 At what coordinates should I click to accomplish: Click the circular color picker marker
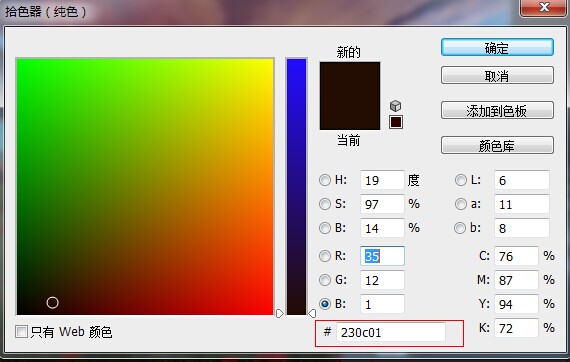52,302
